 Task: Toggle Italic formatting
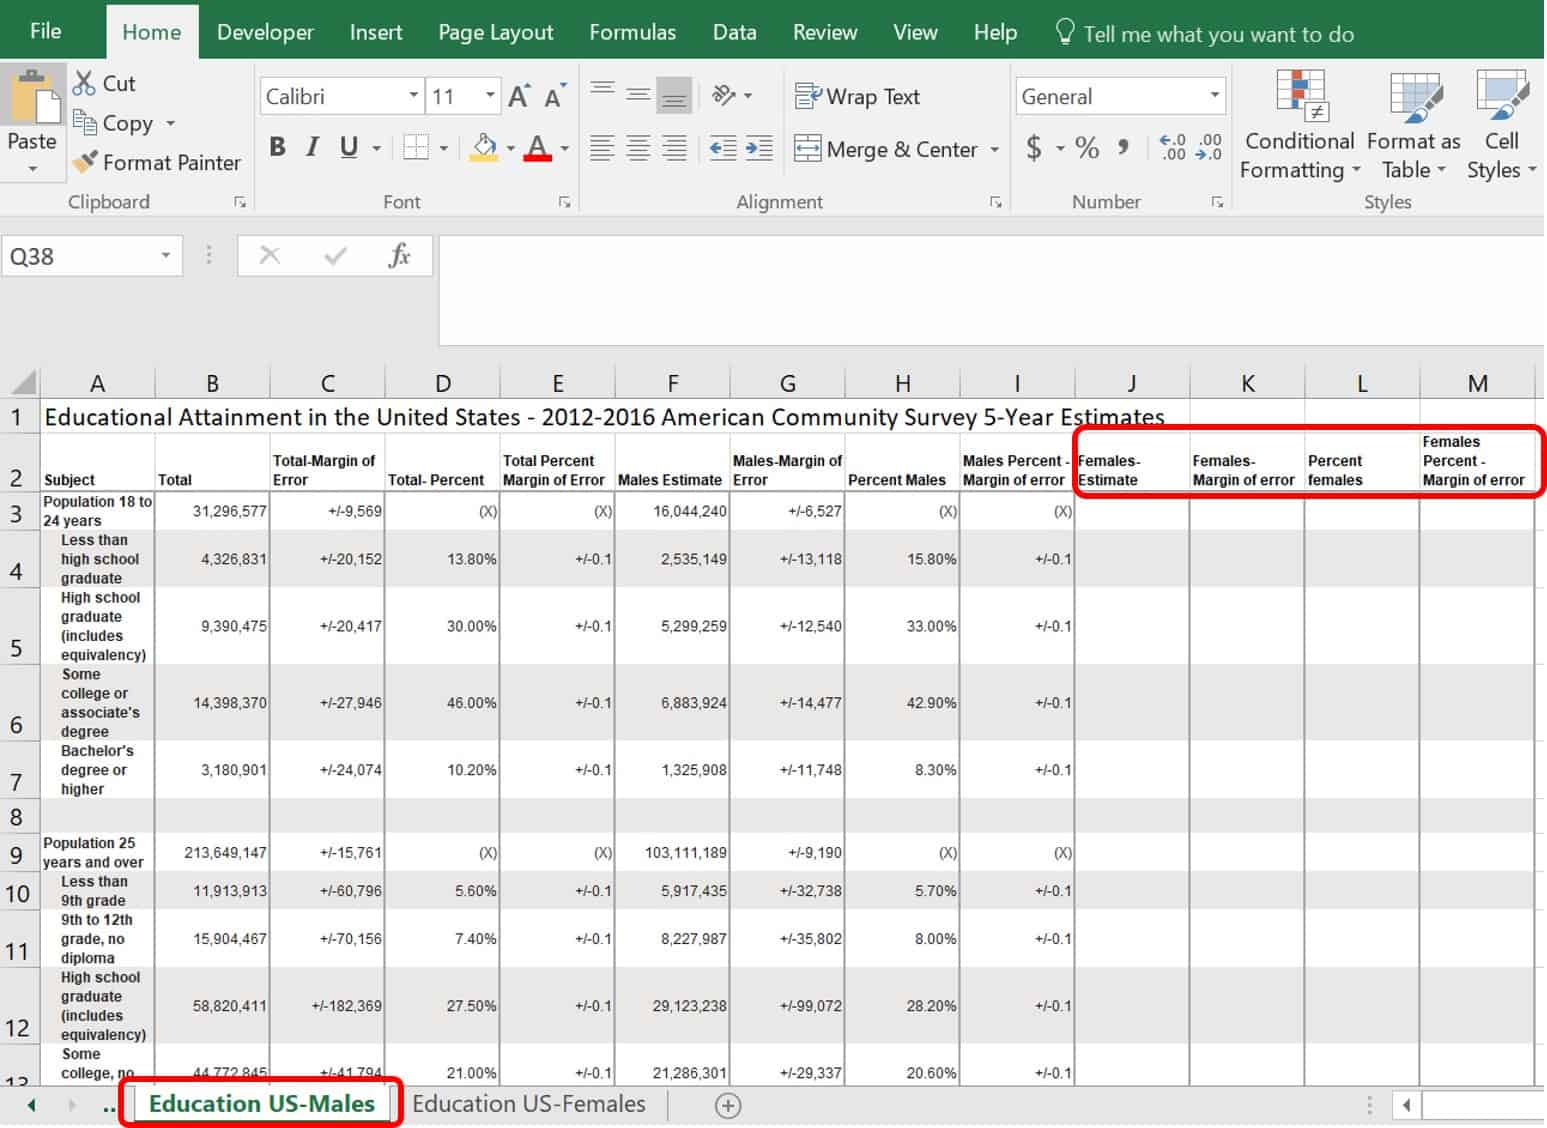(313, 148)
